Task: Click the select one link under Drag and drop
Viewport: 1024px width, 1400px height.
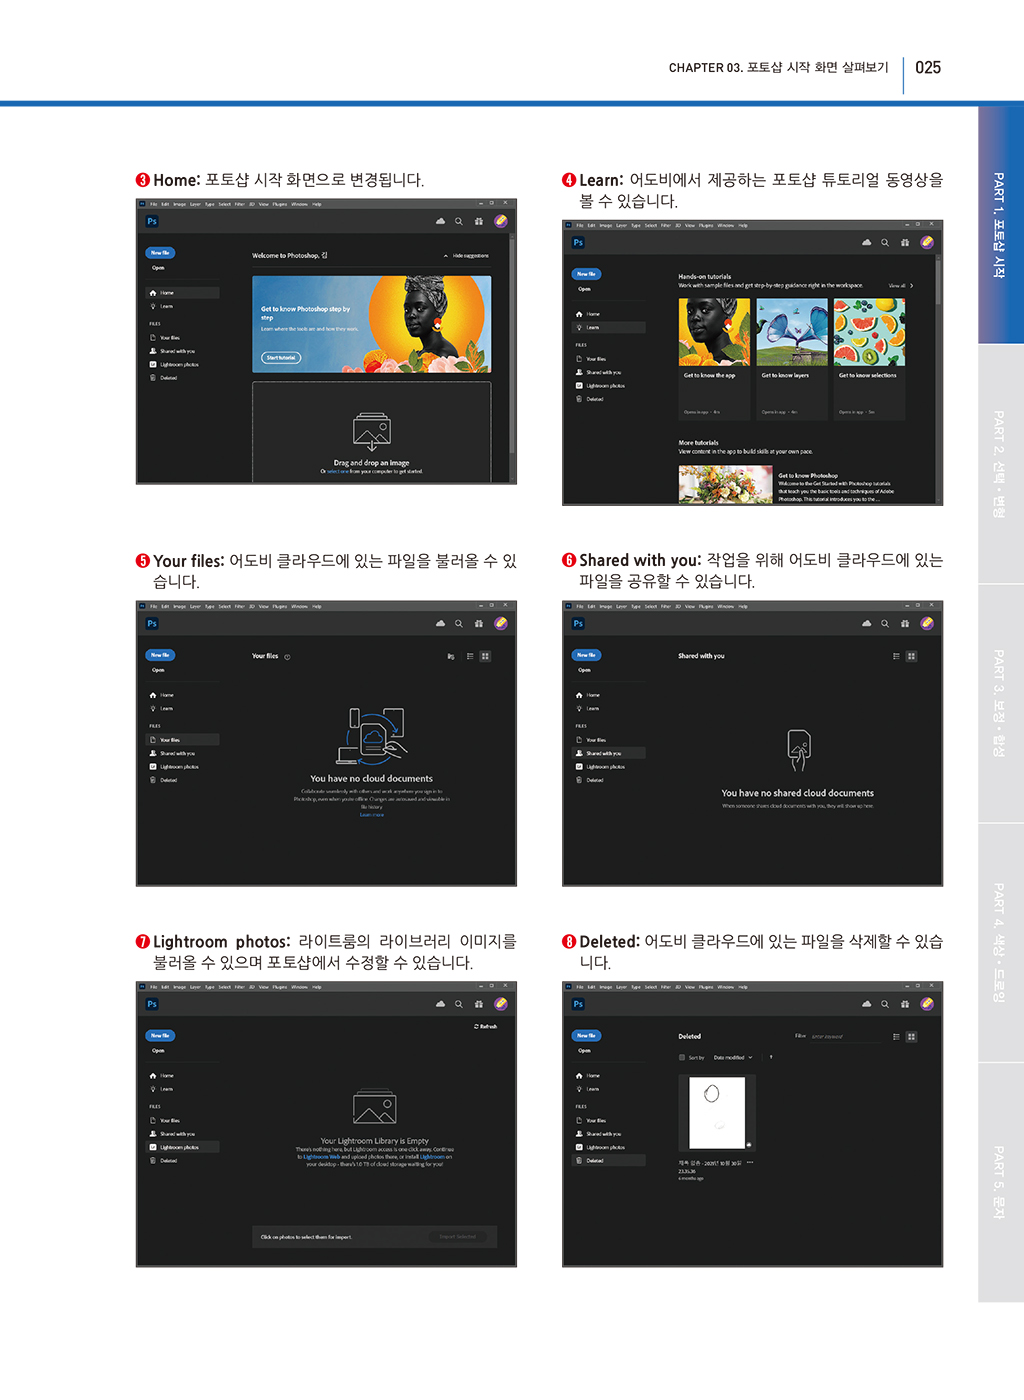Action: coord(338,472)
